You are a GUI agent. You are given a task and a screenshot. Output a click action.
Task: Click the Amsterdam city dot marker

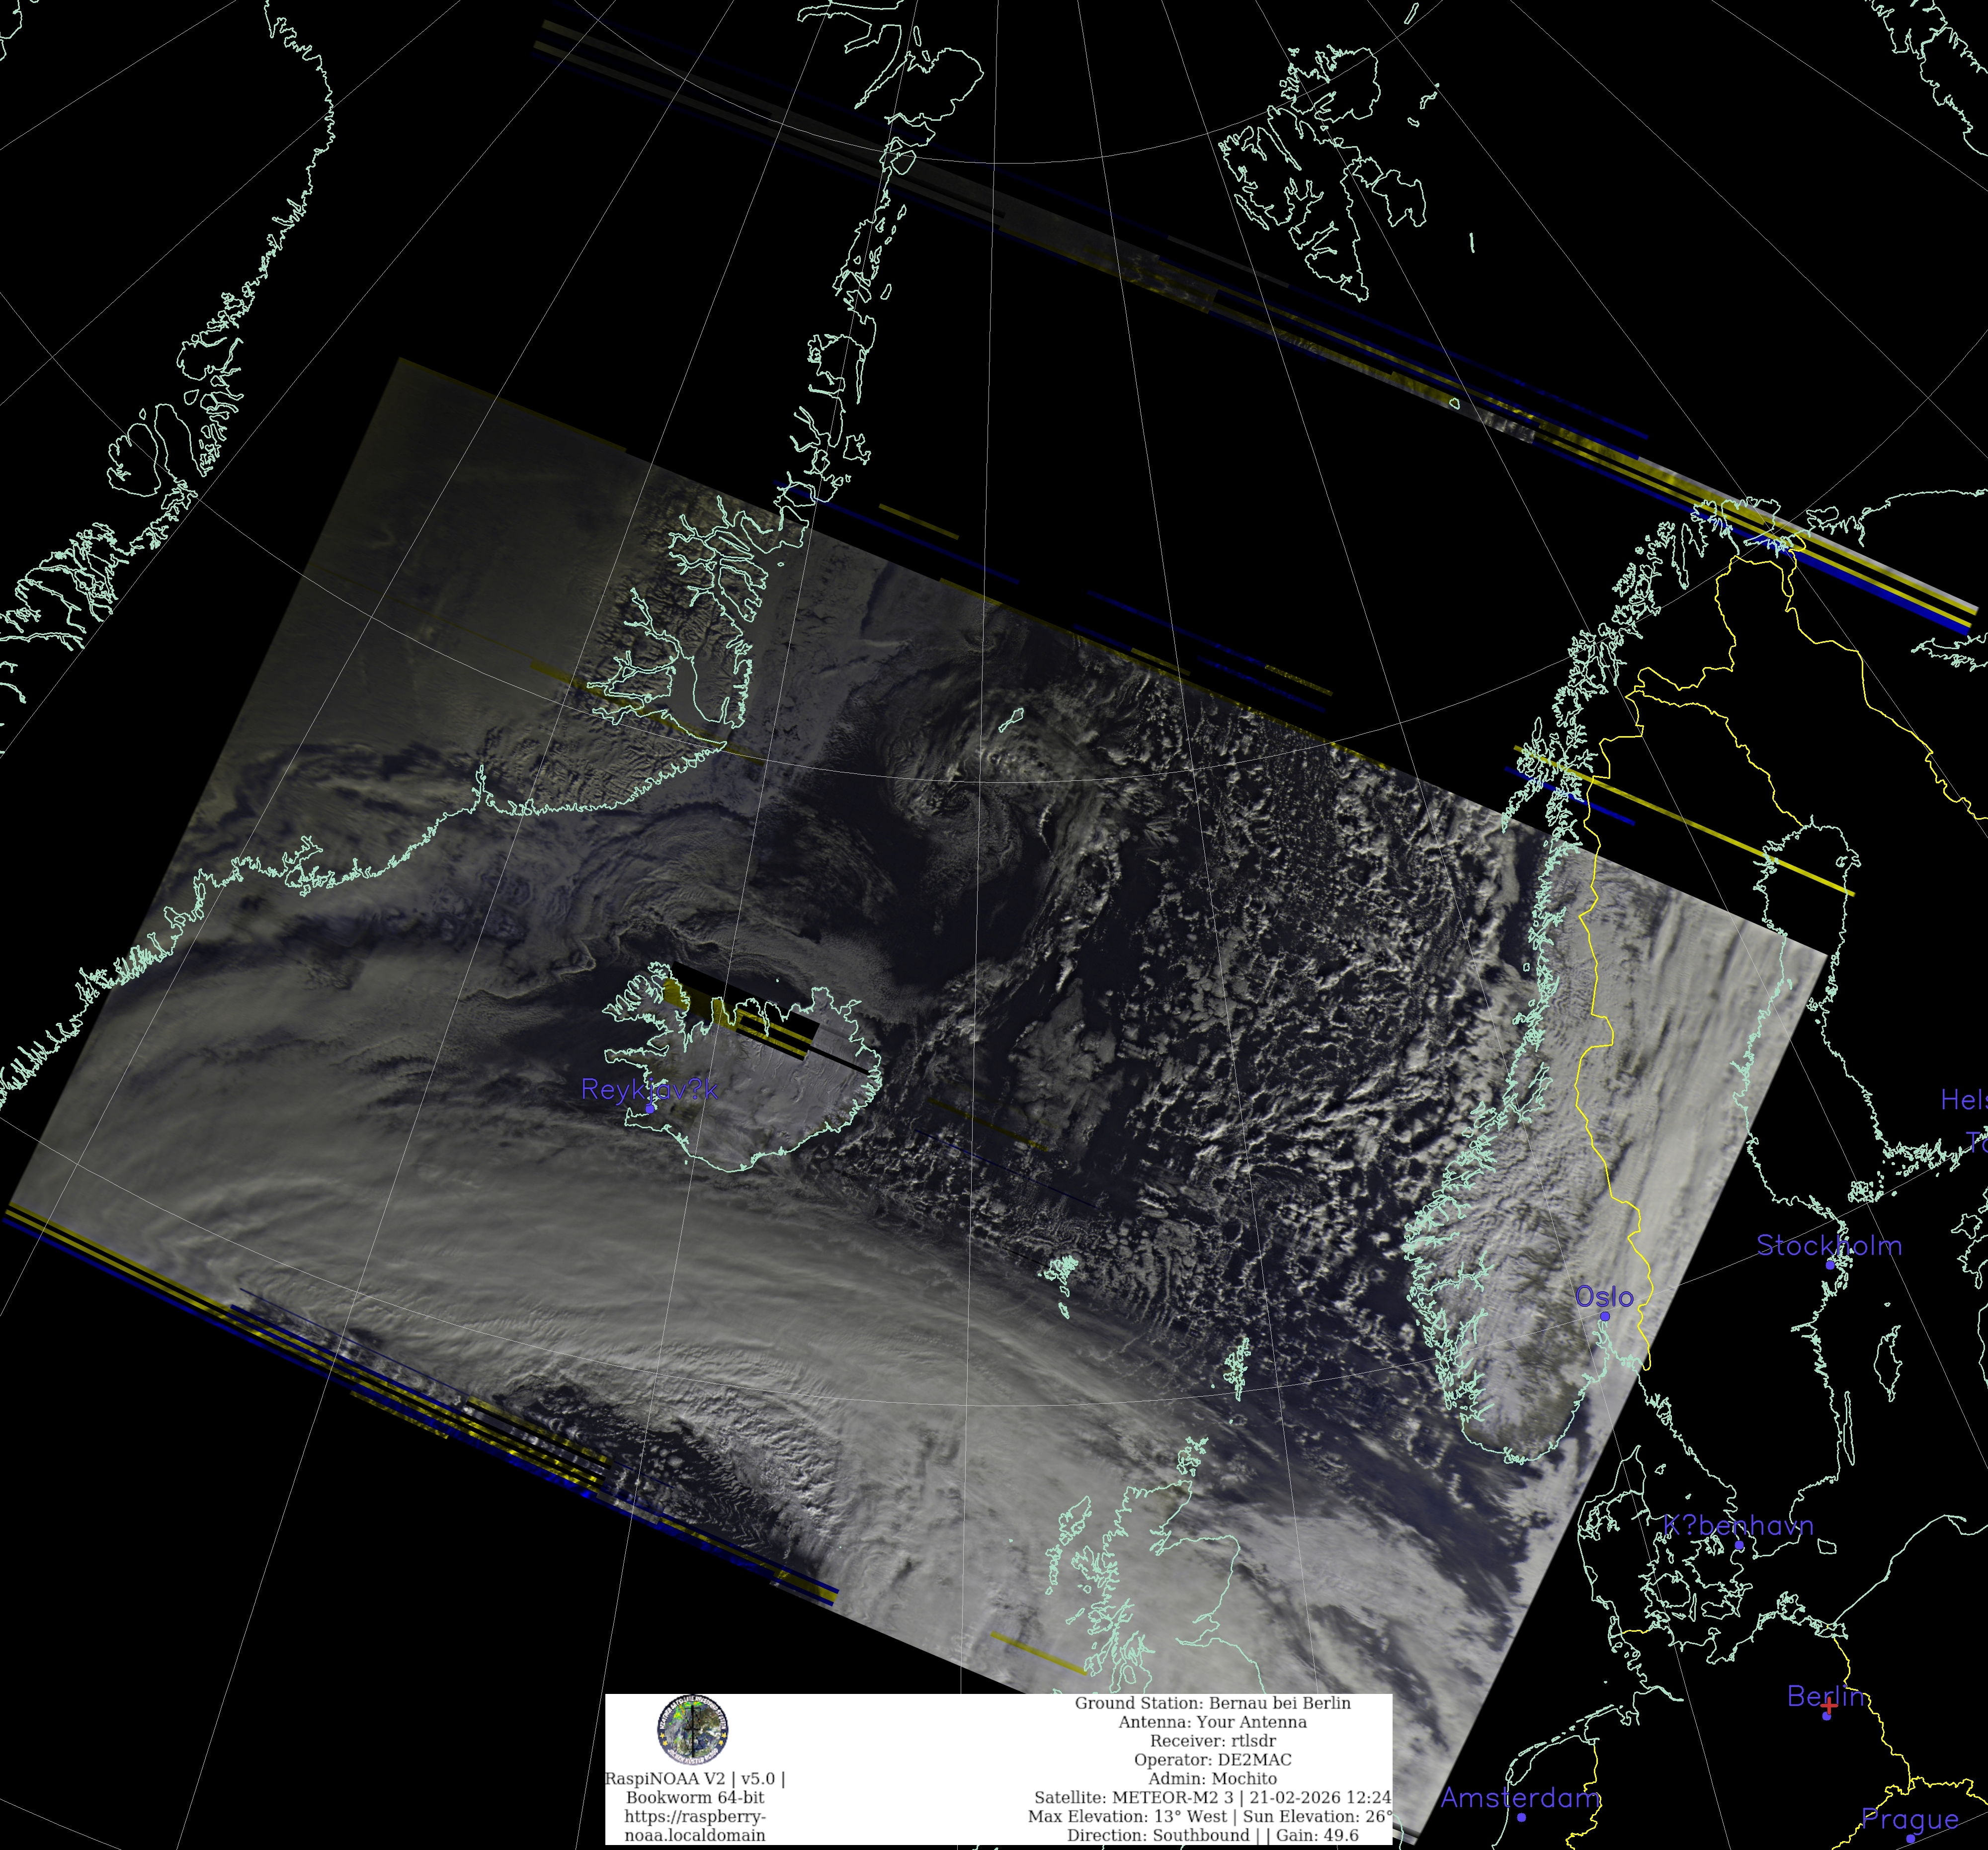pyautogui.click(x=1521, y=1817)
